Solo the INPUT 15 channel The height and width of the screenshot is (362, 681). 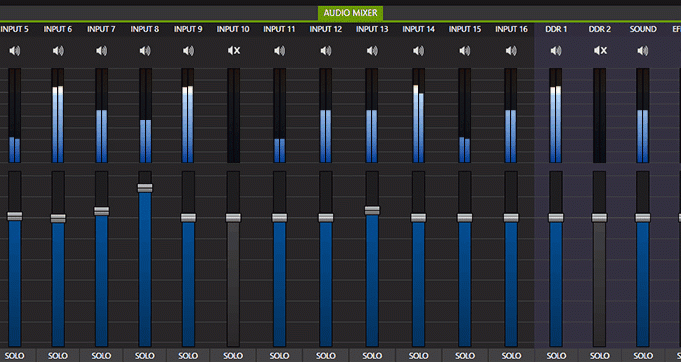[465, 355]
